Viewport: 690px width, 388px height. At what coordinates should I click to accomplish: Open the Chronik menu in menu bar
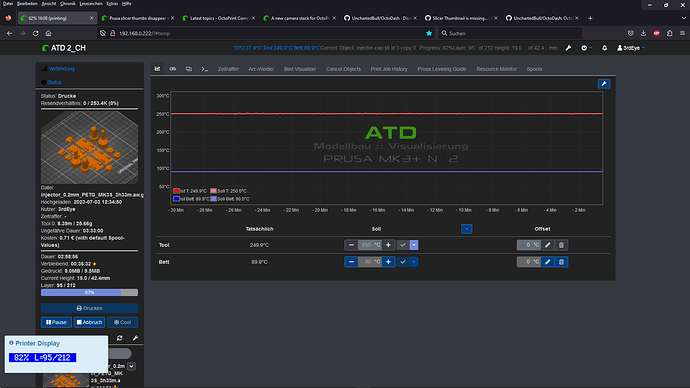click(68, 4)
